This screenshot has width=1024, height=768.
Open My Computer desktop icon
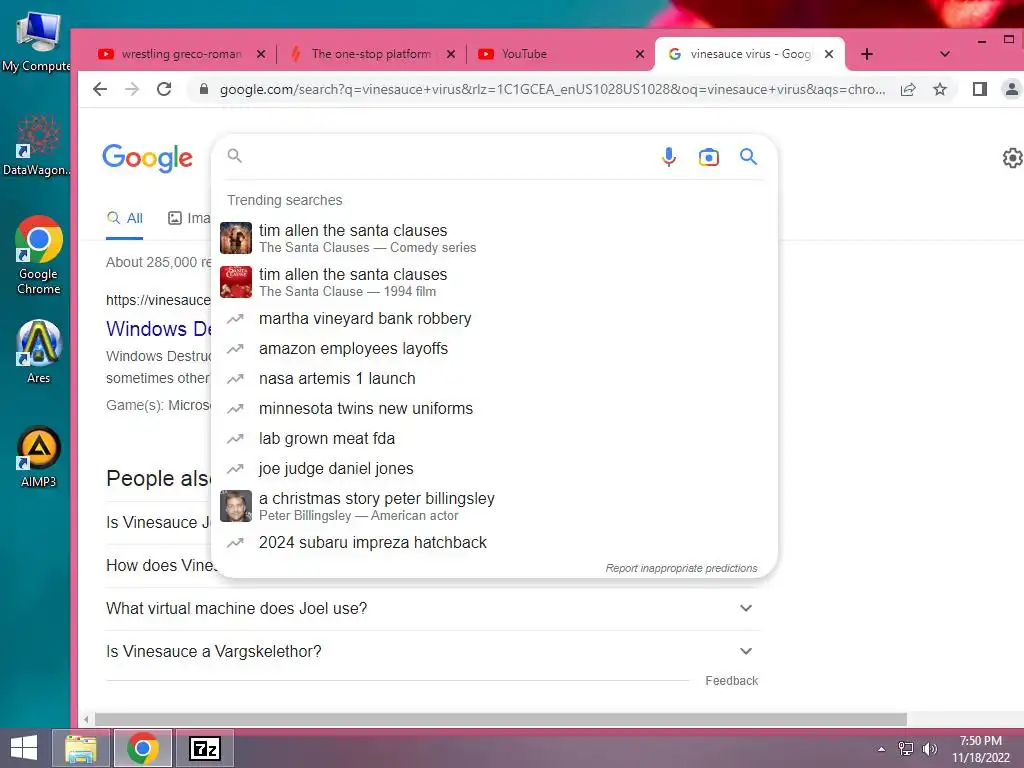click(x=37, y=41)
